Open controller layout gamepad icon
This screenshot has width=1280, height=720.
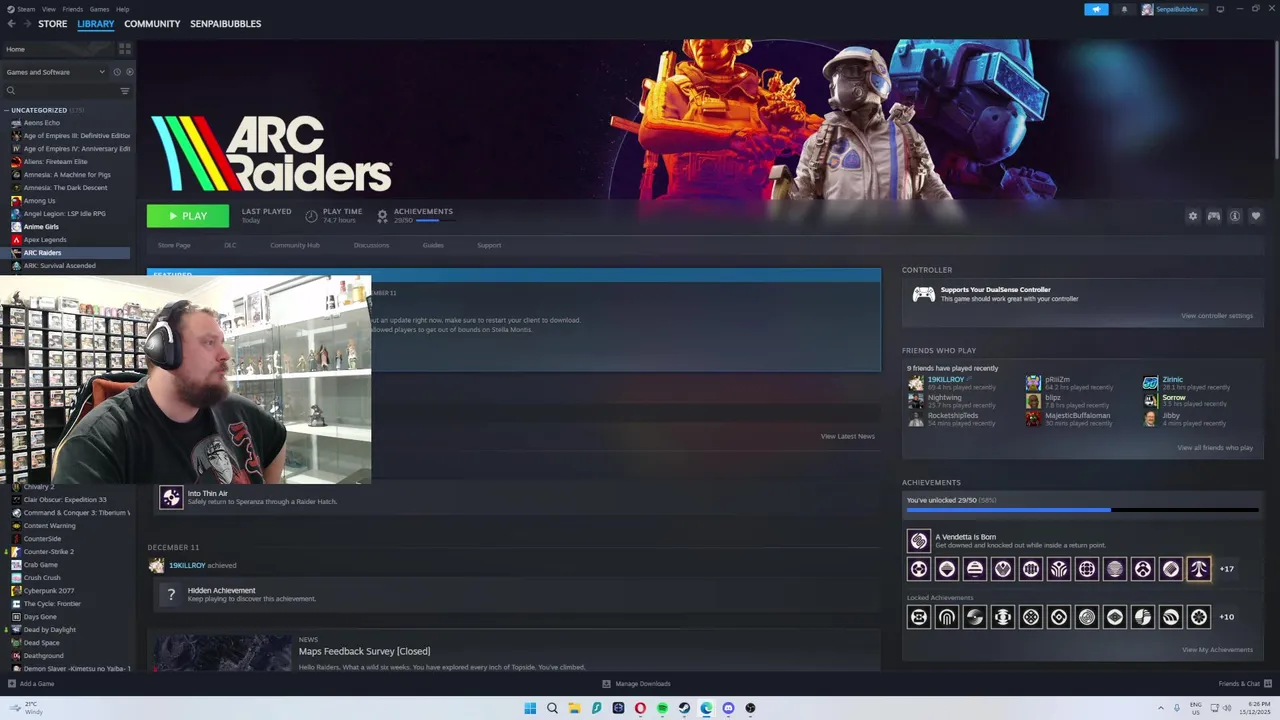[x=1213, y=216]
